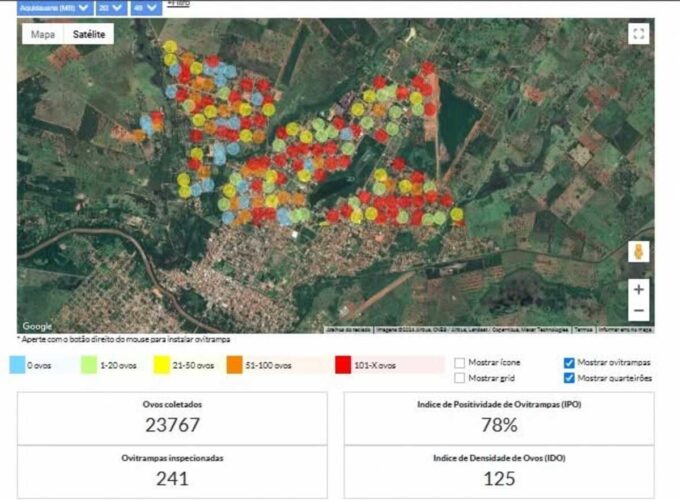Switch to the Mapa map view

pos(43,34)
